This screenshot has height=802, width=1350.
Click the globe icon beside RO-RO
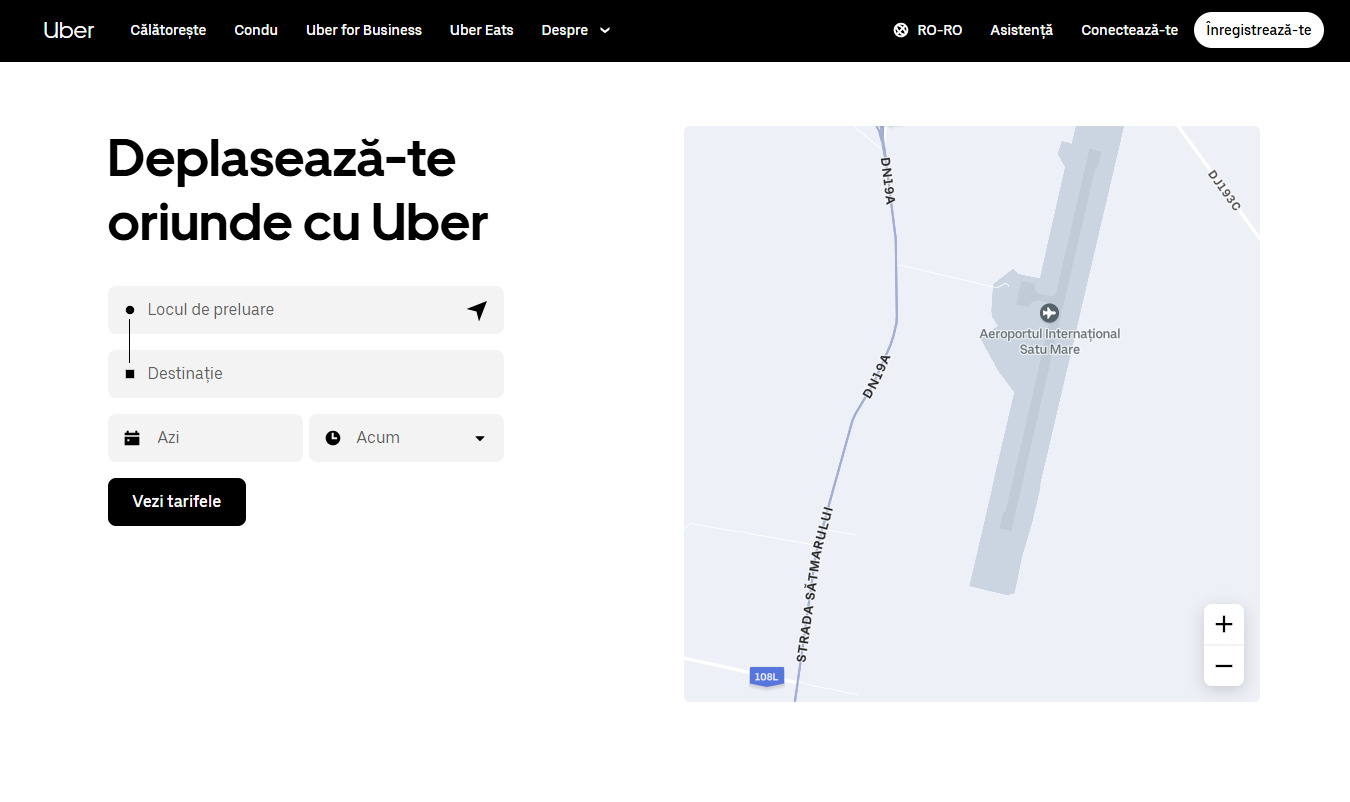pos(900,30)
